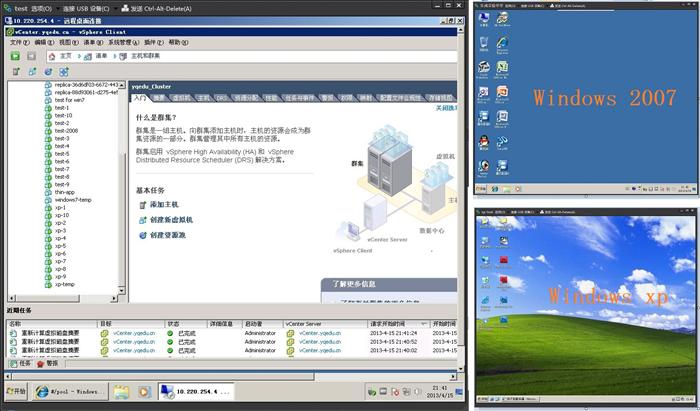
Task: Open the 系统管理(A) menu
Action: click(124, 42)
